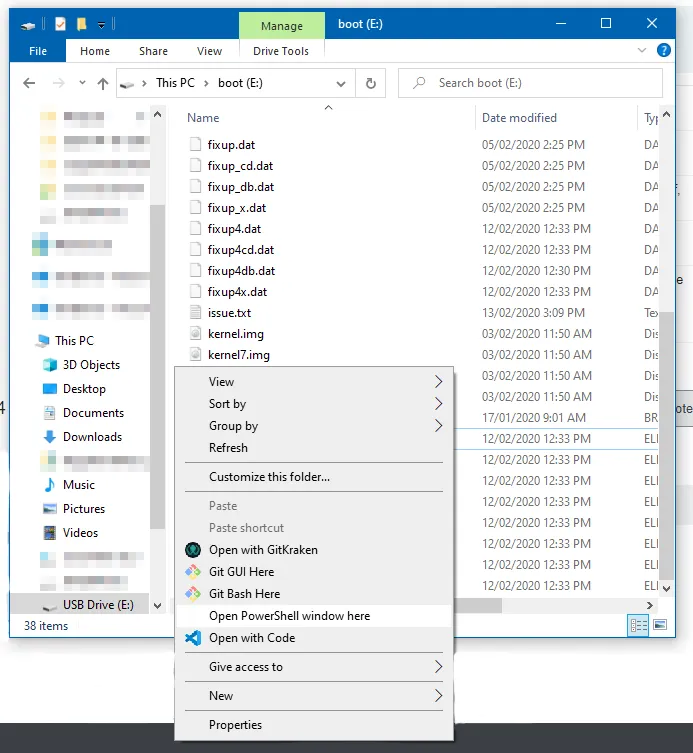Click the navigation pane scroll down arrow

coord(158,606)
